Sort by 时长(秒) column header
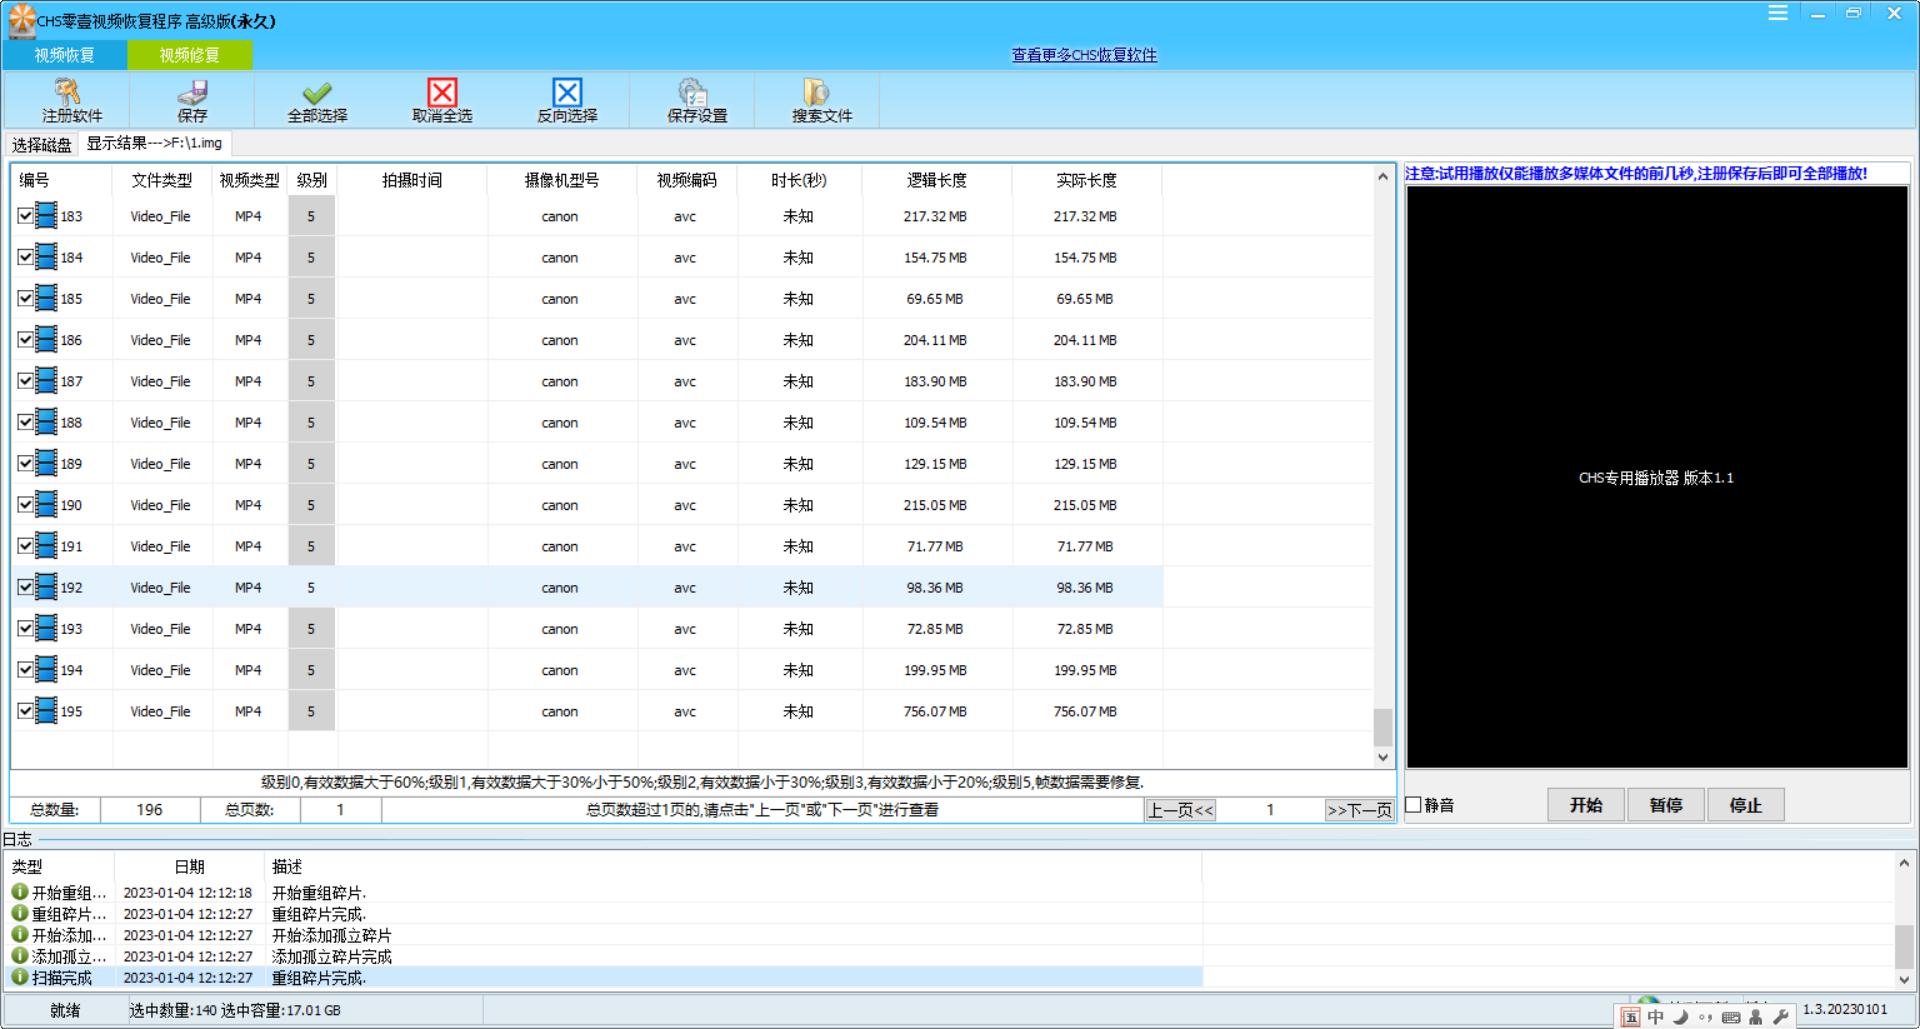Viewport: 1920px width, 1029px height. pos(799,180)
